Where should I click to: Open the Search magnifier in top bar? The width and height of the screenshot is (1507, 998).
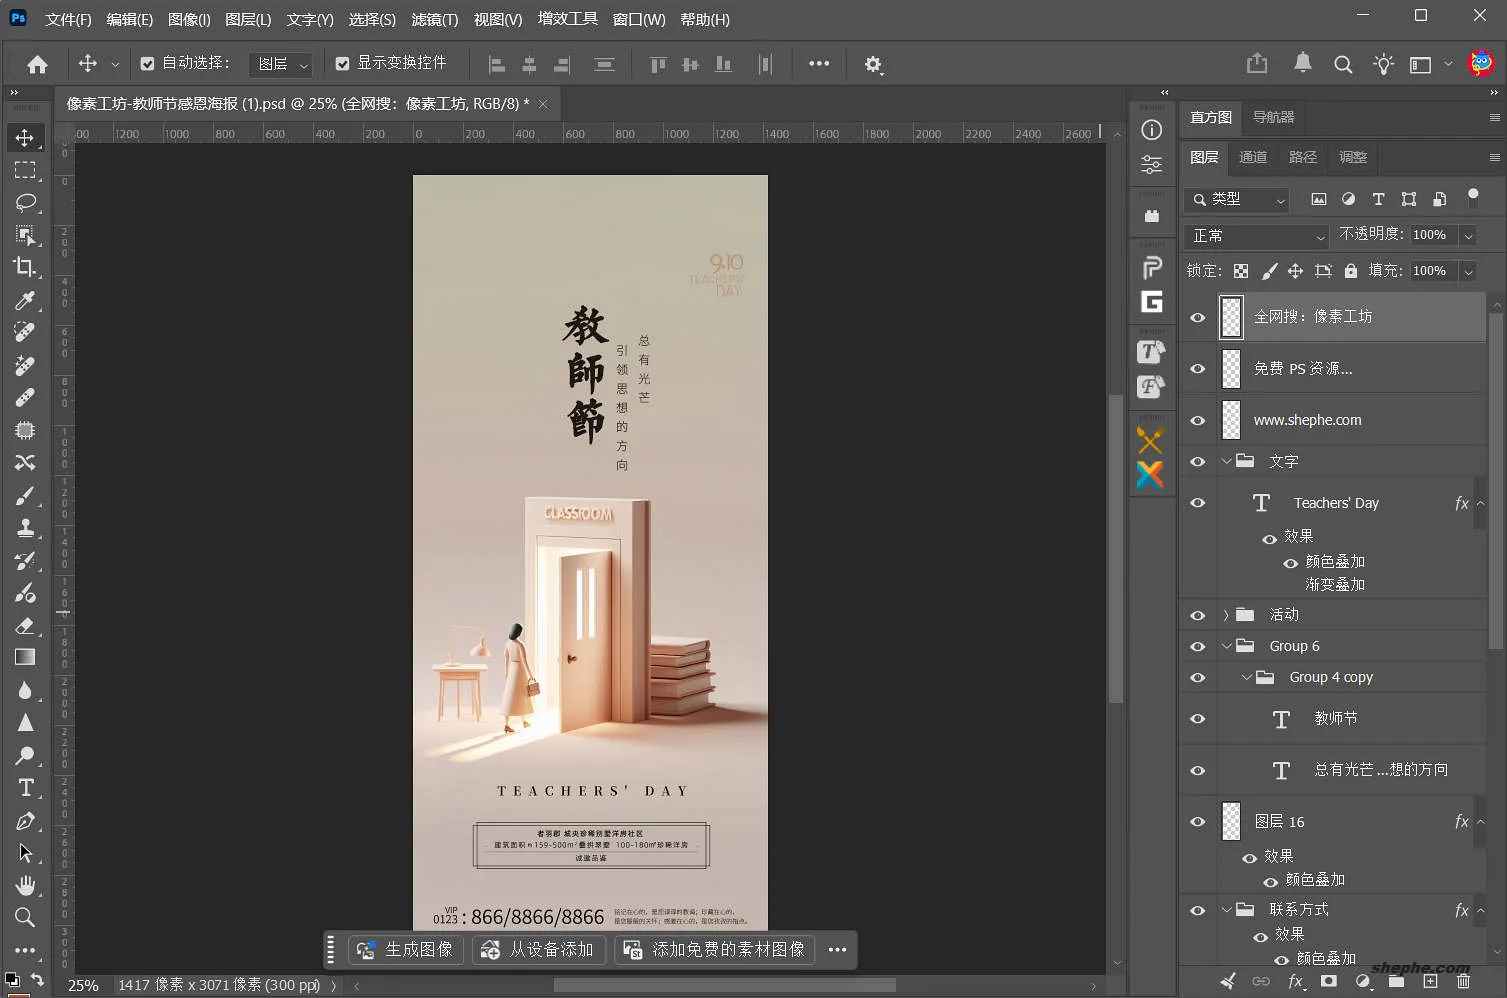click(x=1343, y=64)
